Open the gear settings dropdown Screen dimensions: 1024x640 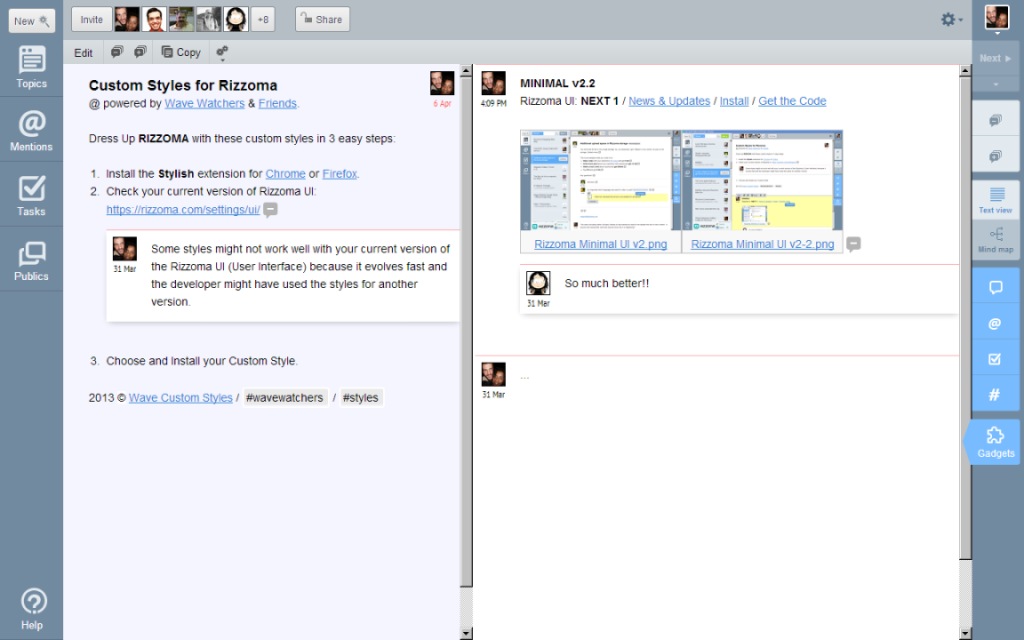point(951,20)
